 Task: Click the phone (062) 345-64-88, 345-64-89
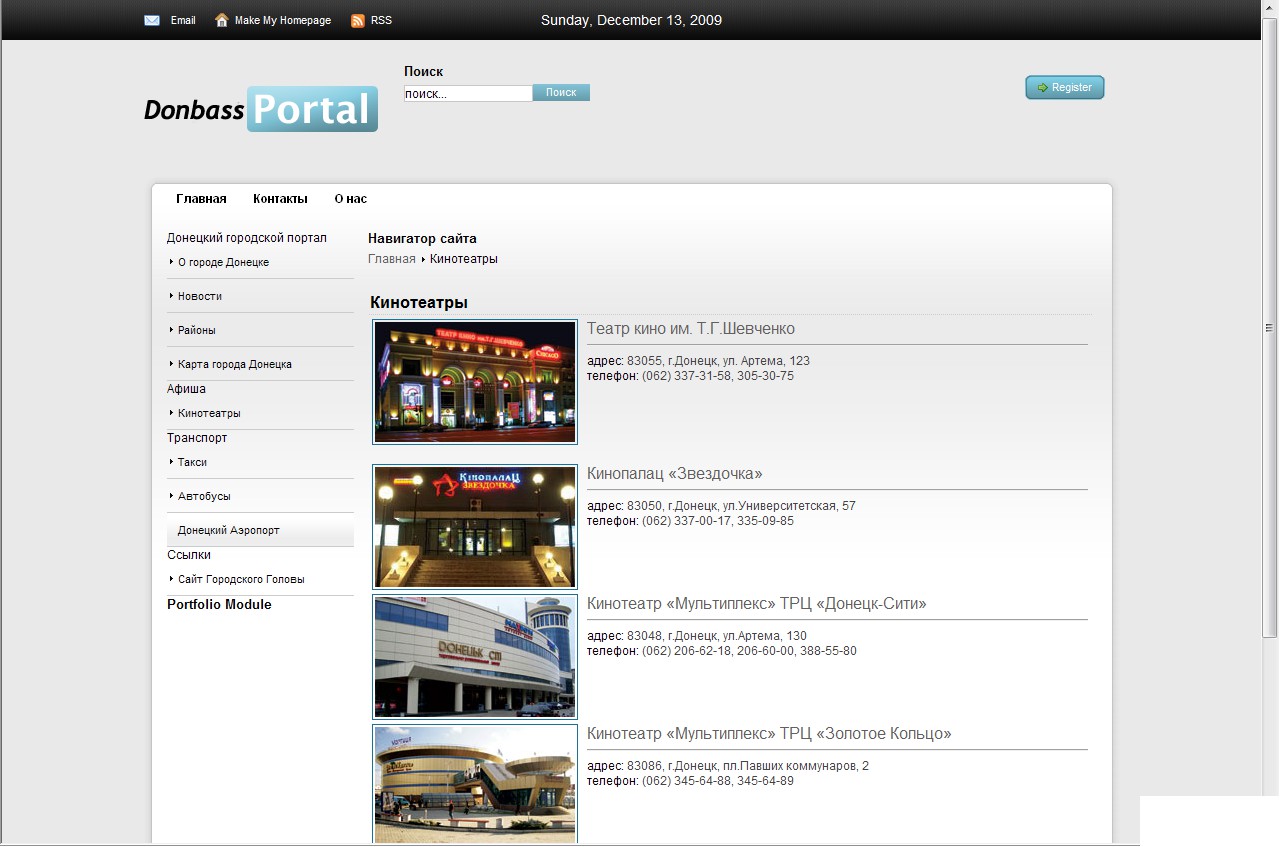(x=718, y=781)
